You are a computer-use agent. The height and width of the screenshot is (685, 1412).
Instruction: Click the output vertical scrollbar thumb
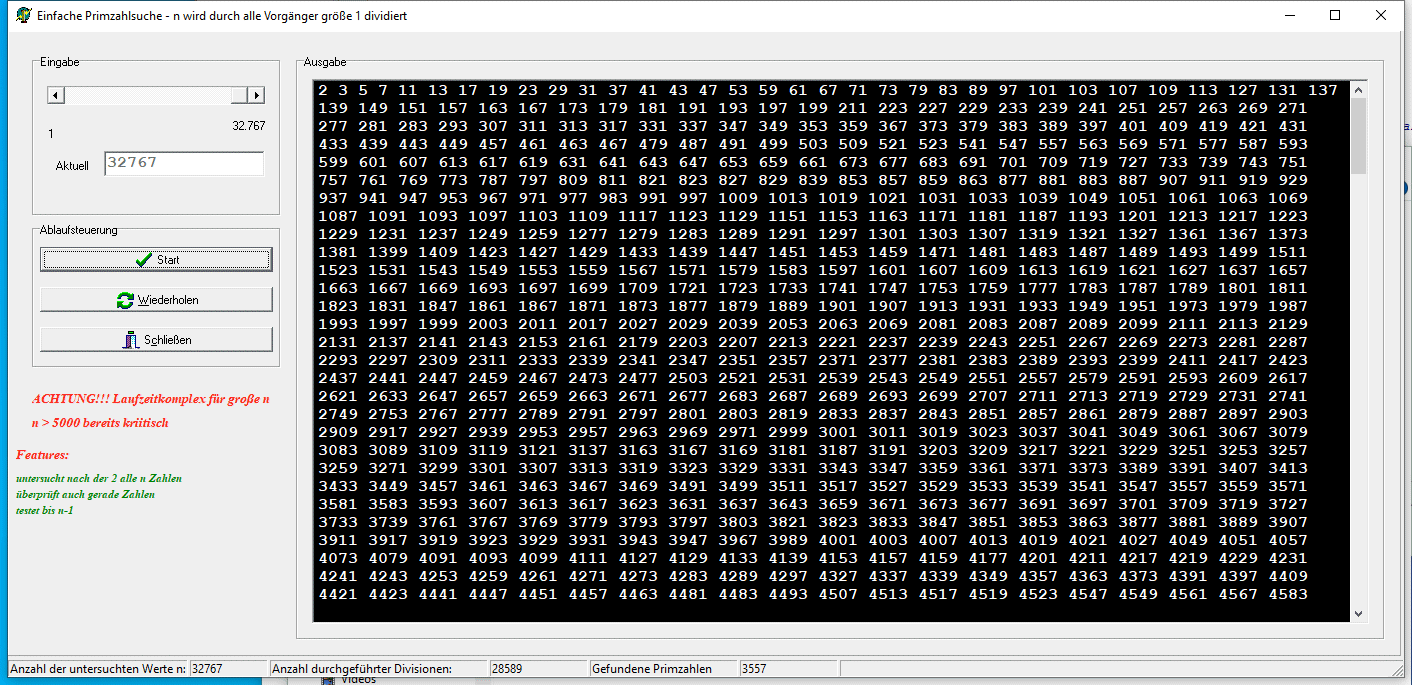[1358, 135]
